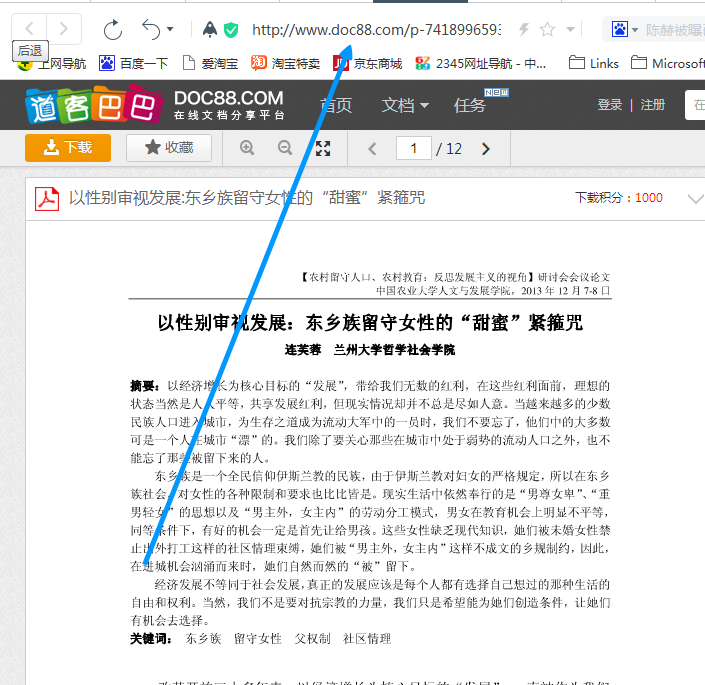Click the browser search input box
The height and width of the screenshot is (685, 705).
[x=674, y=30]
